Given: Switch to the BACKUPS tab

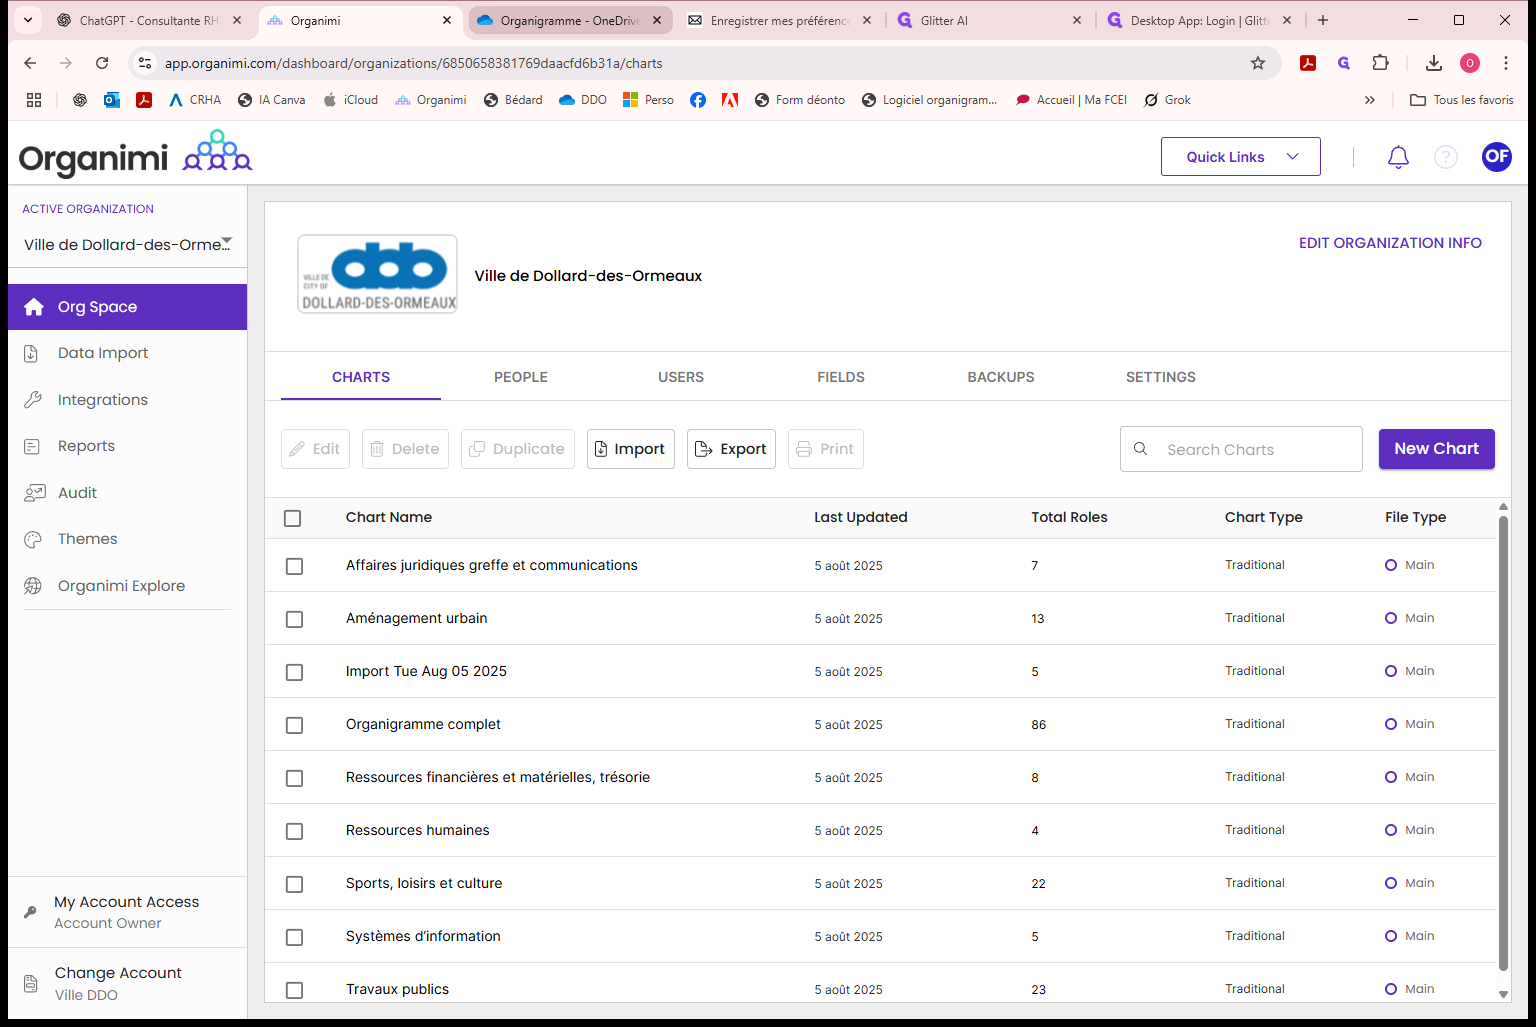Looking at the screenshot, I should [1001, 377].
